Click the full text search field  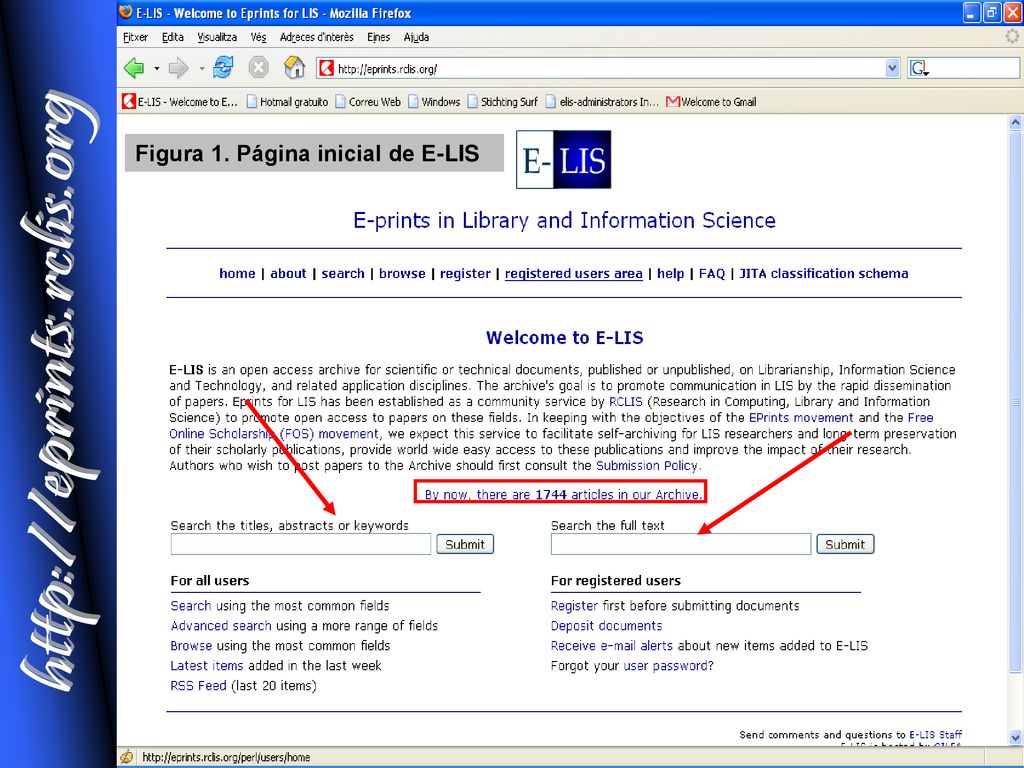click(681, 544)
